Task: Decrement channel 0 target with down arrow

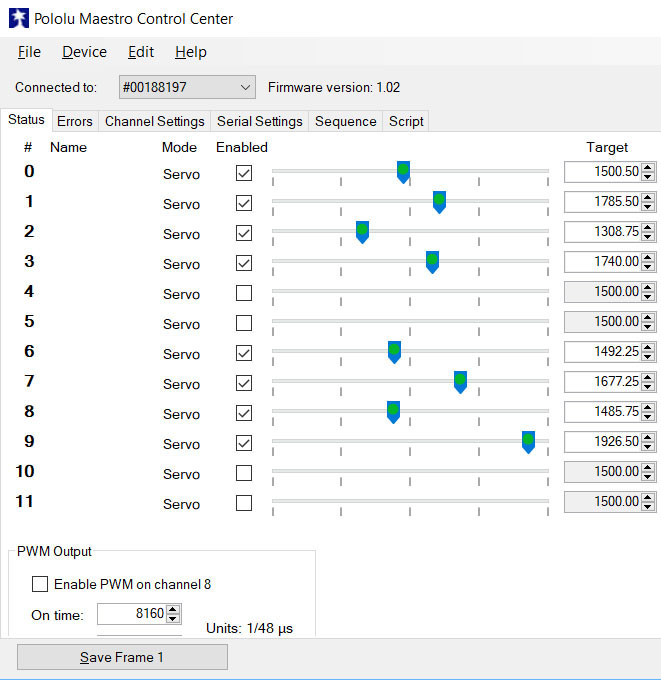Action: 648,177
